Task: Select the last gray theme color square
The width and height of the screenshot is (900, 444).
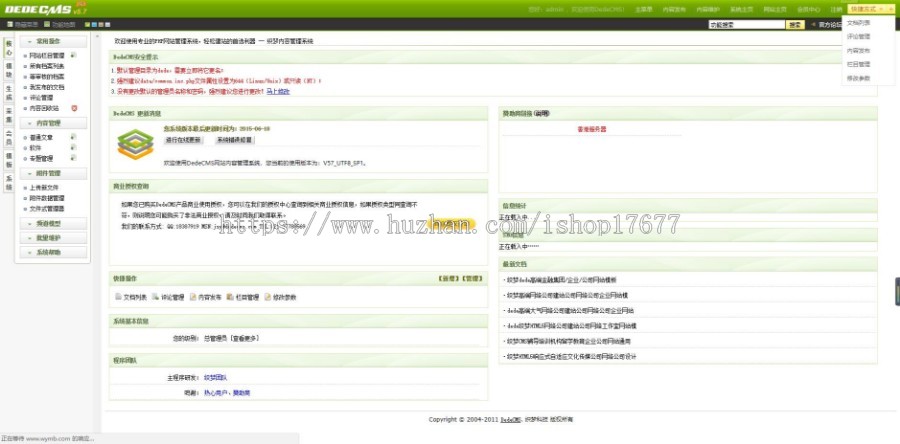Action: [107, 25]
